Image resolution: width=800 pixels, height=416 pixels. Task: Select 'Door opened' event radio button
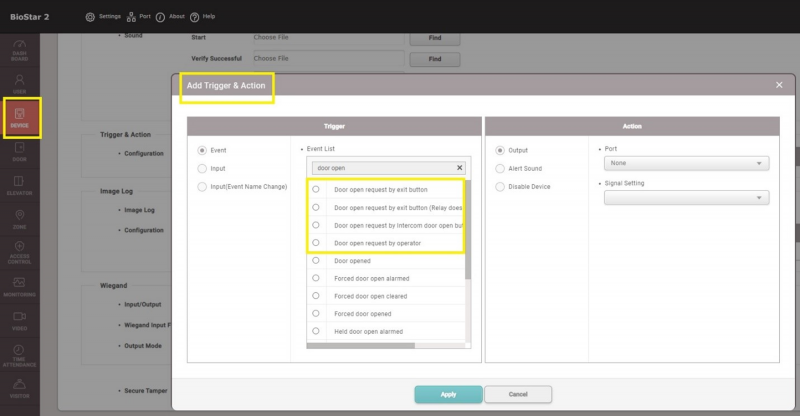(316, 260)
